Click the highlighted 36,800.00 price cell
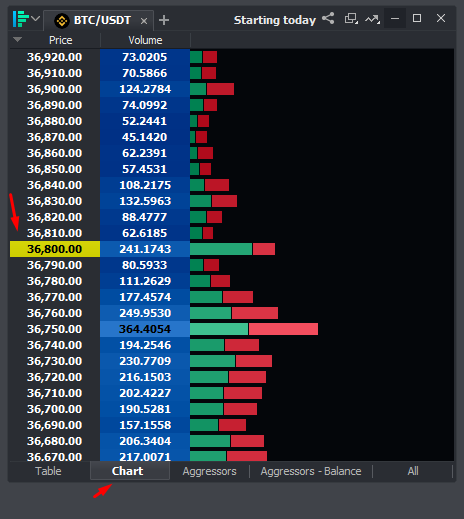This screenshot has width=464, height=519. click(55, 249)
